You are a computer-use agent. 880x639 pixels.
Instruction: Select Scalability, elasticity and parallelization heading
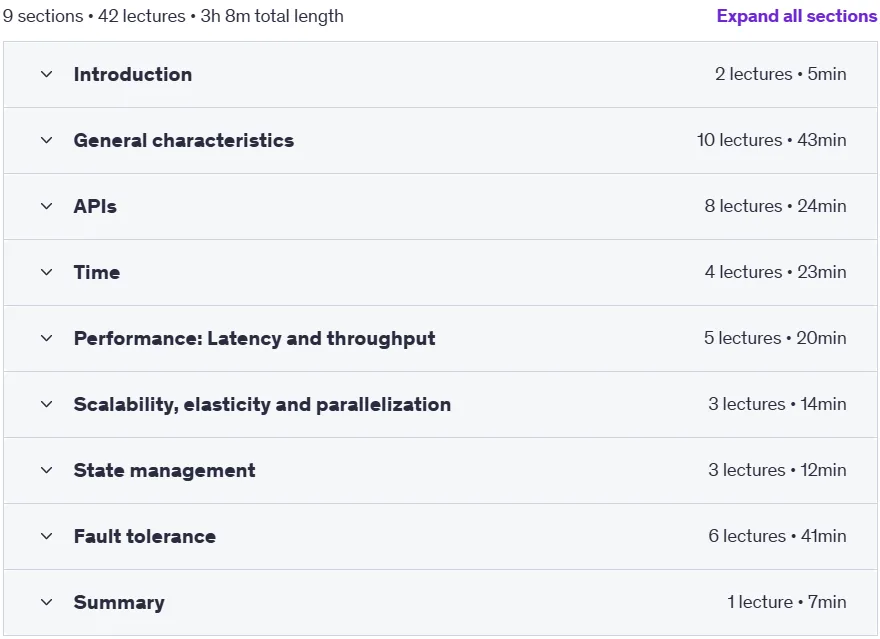click(x=262, y=404)
